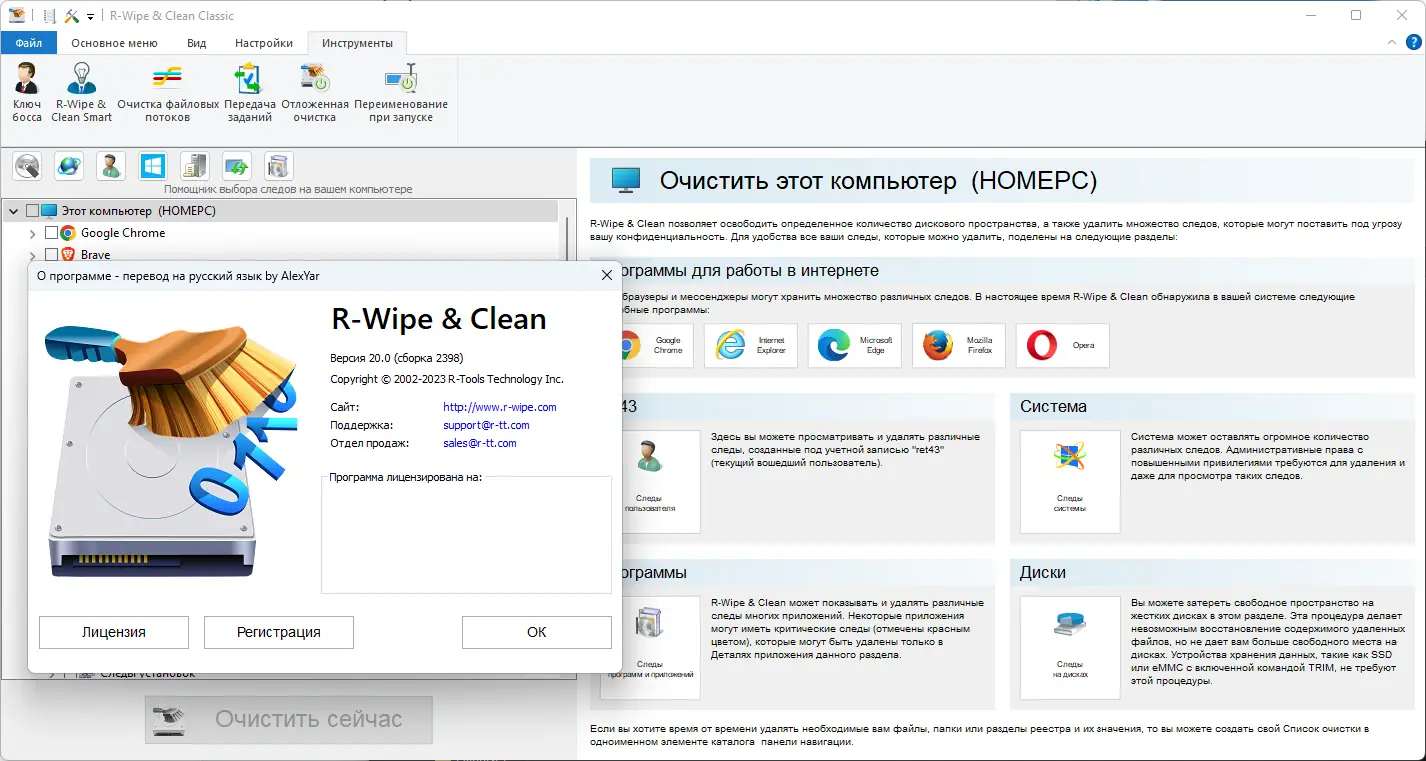The image size is (1426, 761).
Task: Select Переименование при запуске tool
Action: [x=401, y=92]
